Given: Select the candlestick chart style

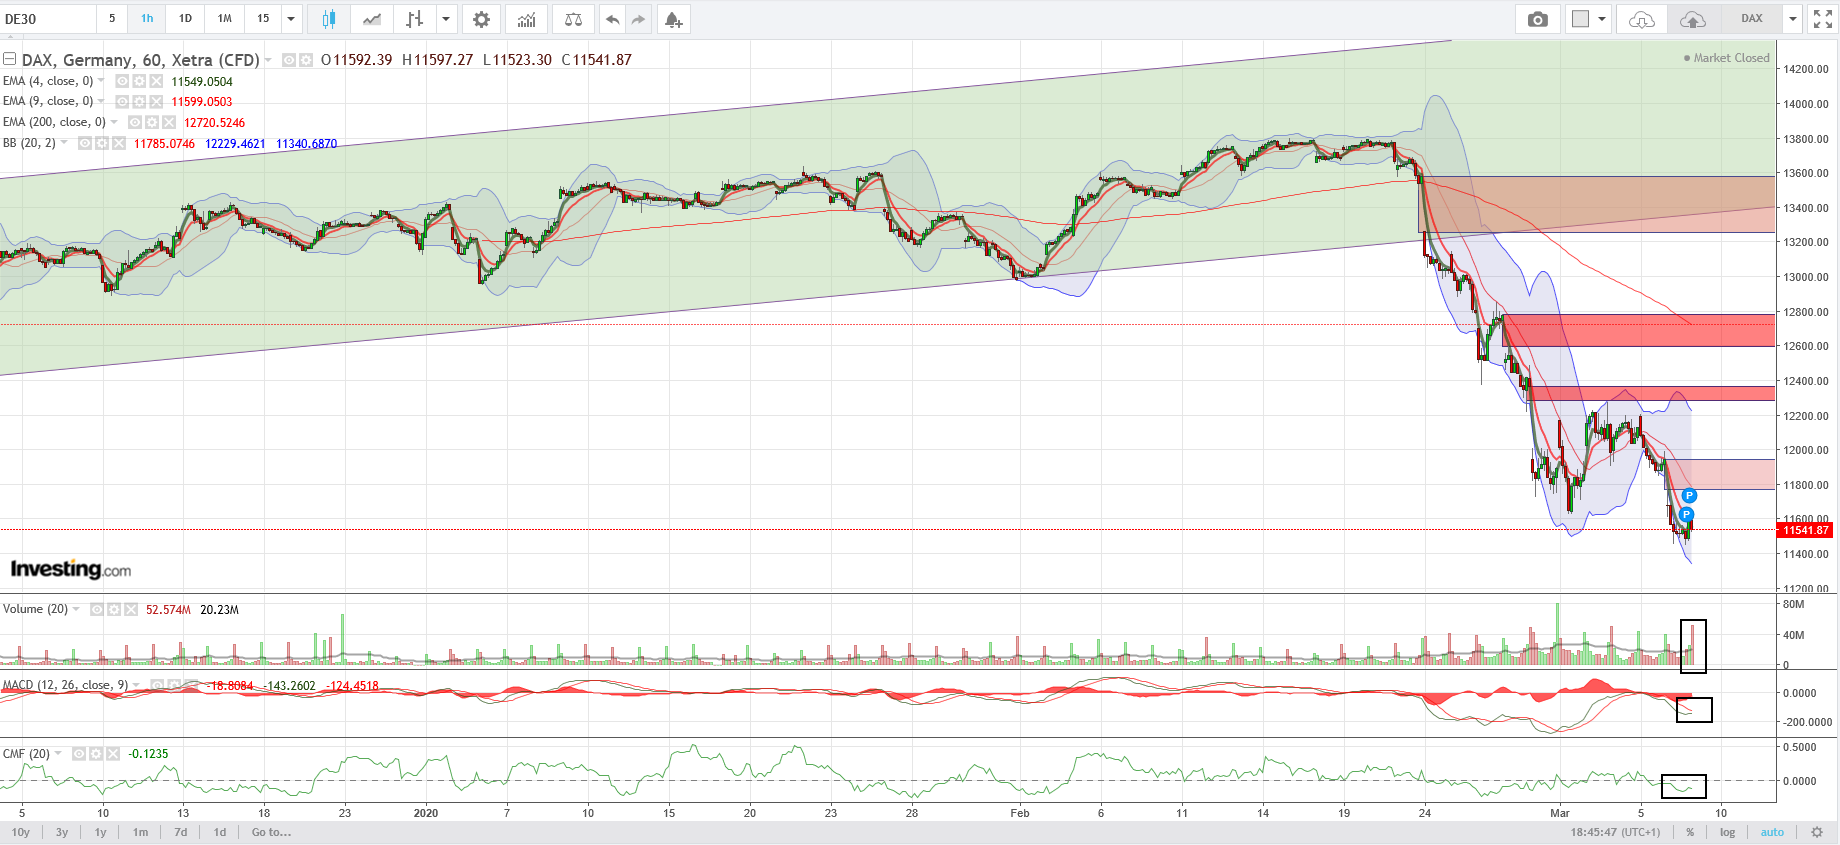Looking at the screenshot, I should tap(328, 19).
